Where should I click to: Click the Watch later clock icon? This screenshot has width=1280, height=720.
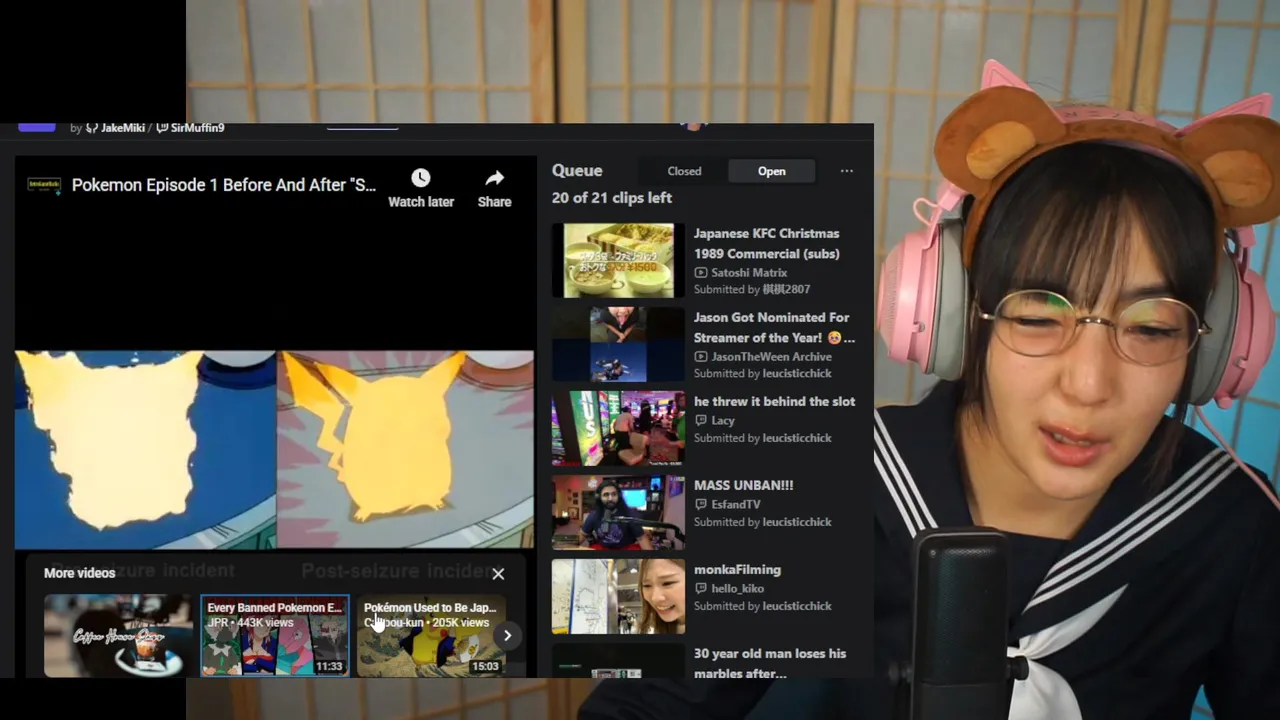pos(421,178)
